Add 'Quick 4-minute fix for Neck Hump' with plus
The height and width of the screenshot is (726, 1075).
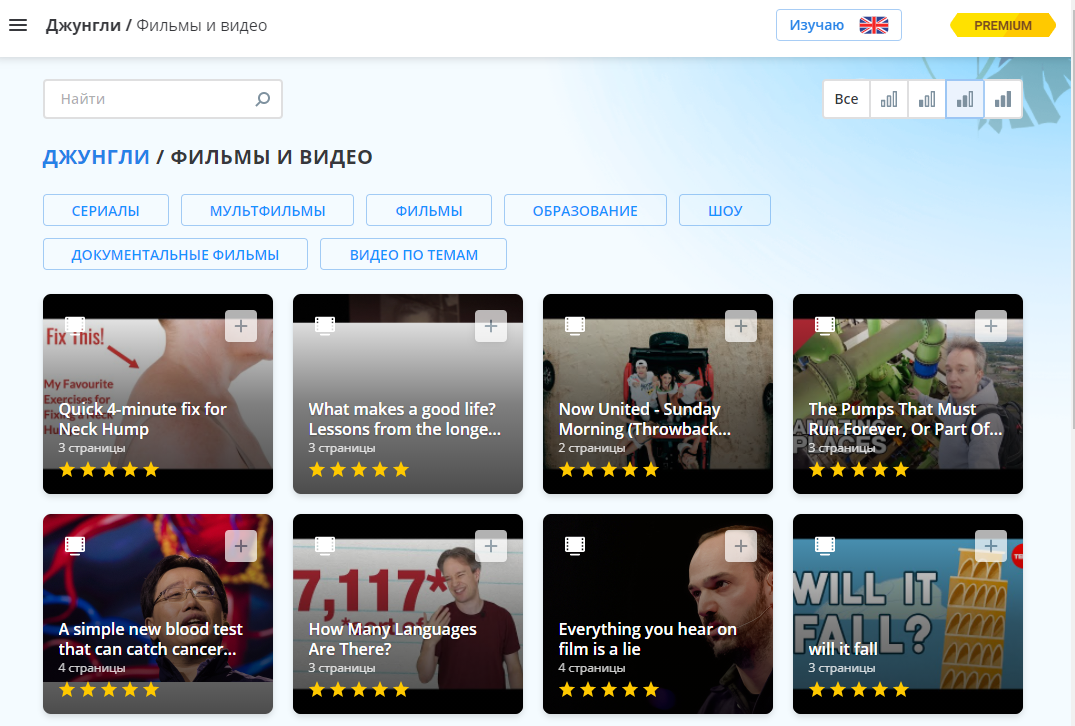[x=241, y=326]
